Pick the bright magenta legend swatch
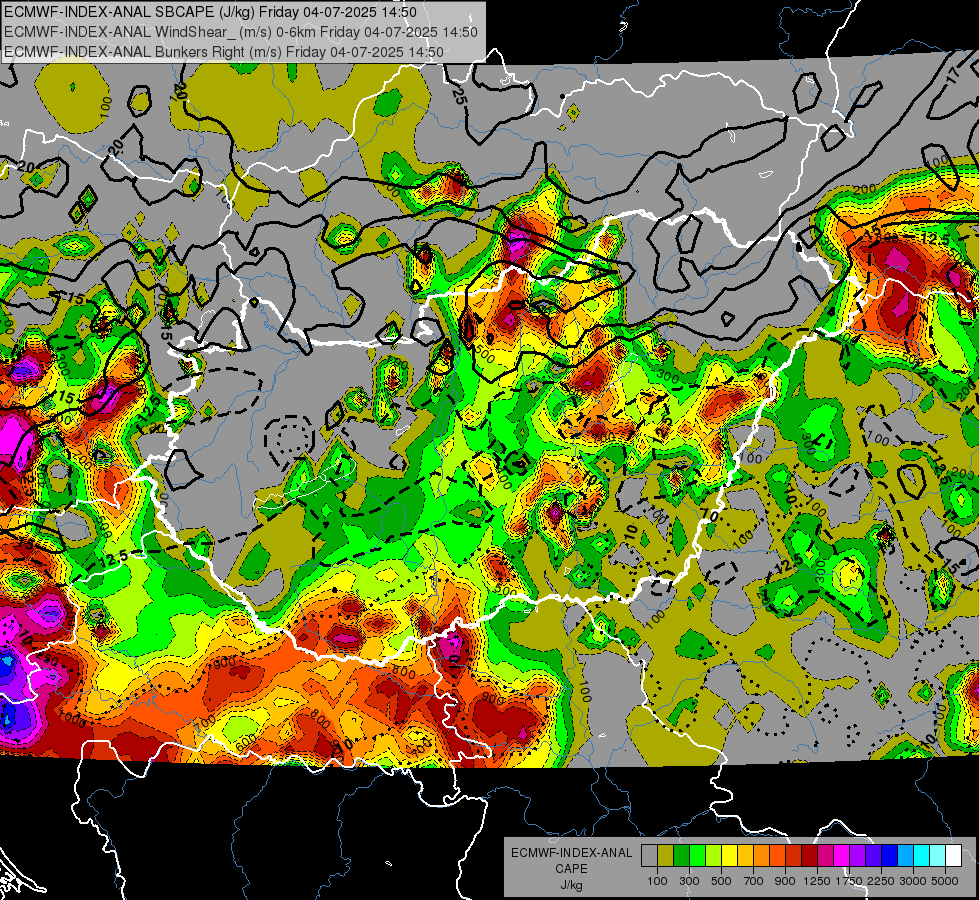 pyautogui.click(x=842, y=856)
